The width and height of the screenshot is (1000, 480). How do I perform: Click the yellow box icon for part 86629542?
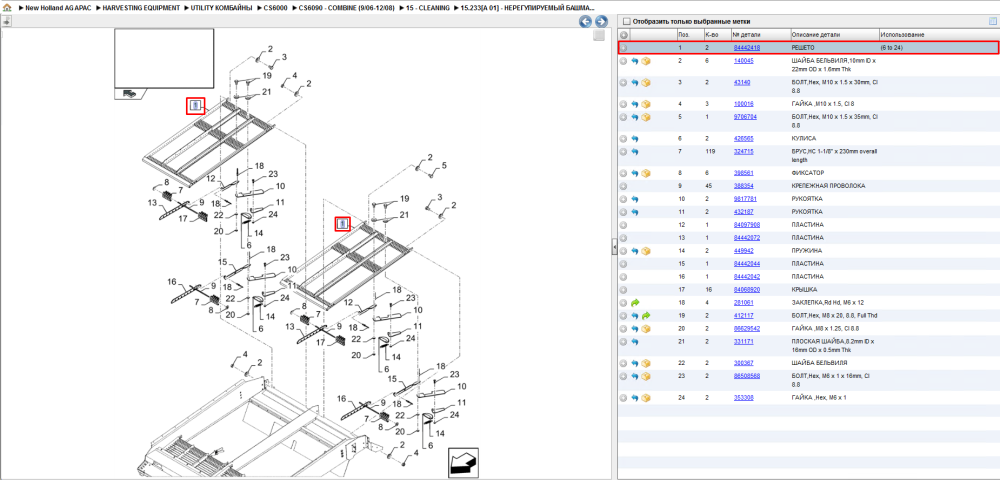(645, 329)
